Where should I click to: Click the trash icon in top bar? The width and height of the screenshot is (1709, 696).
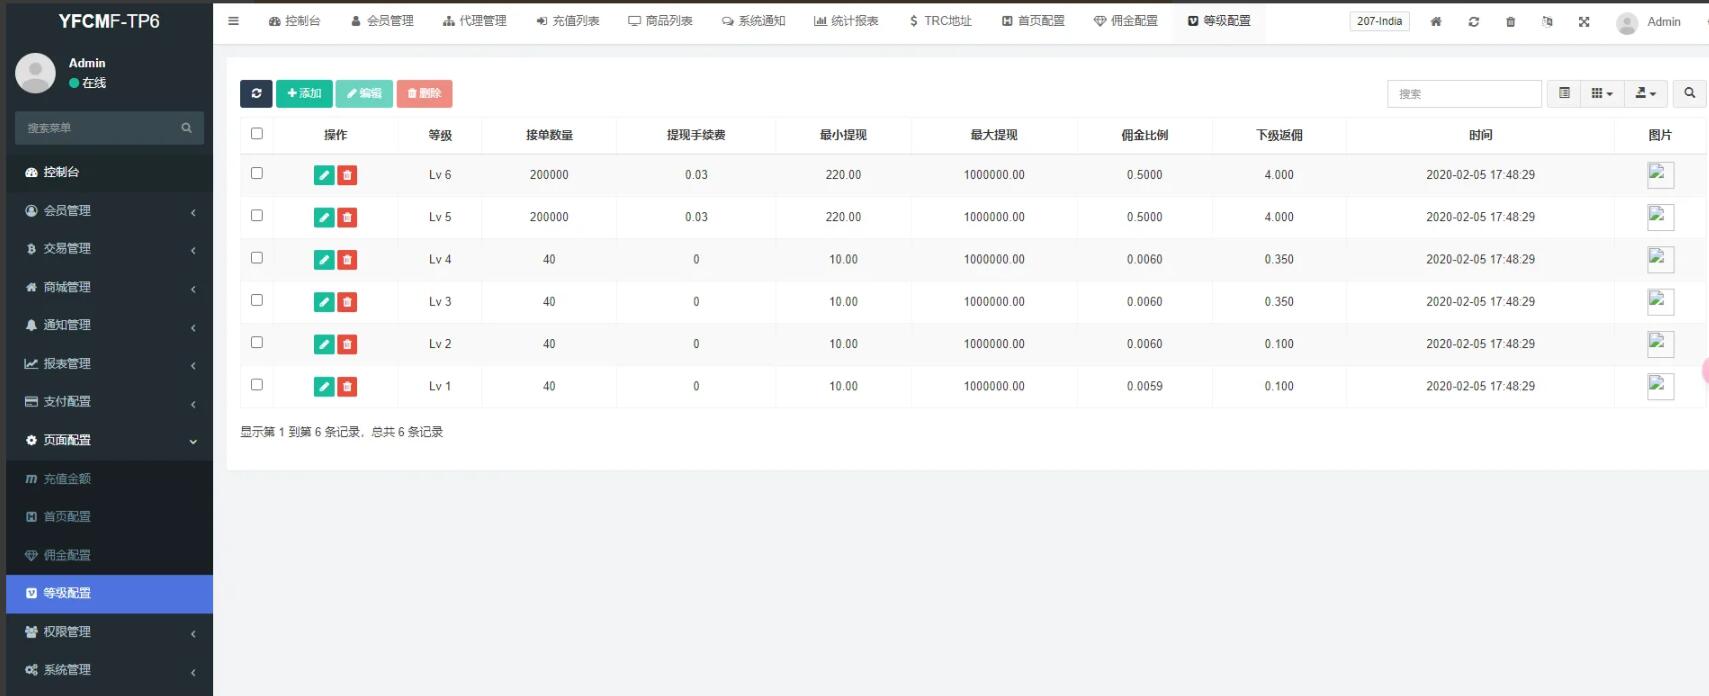(x=1510, y=22)
